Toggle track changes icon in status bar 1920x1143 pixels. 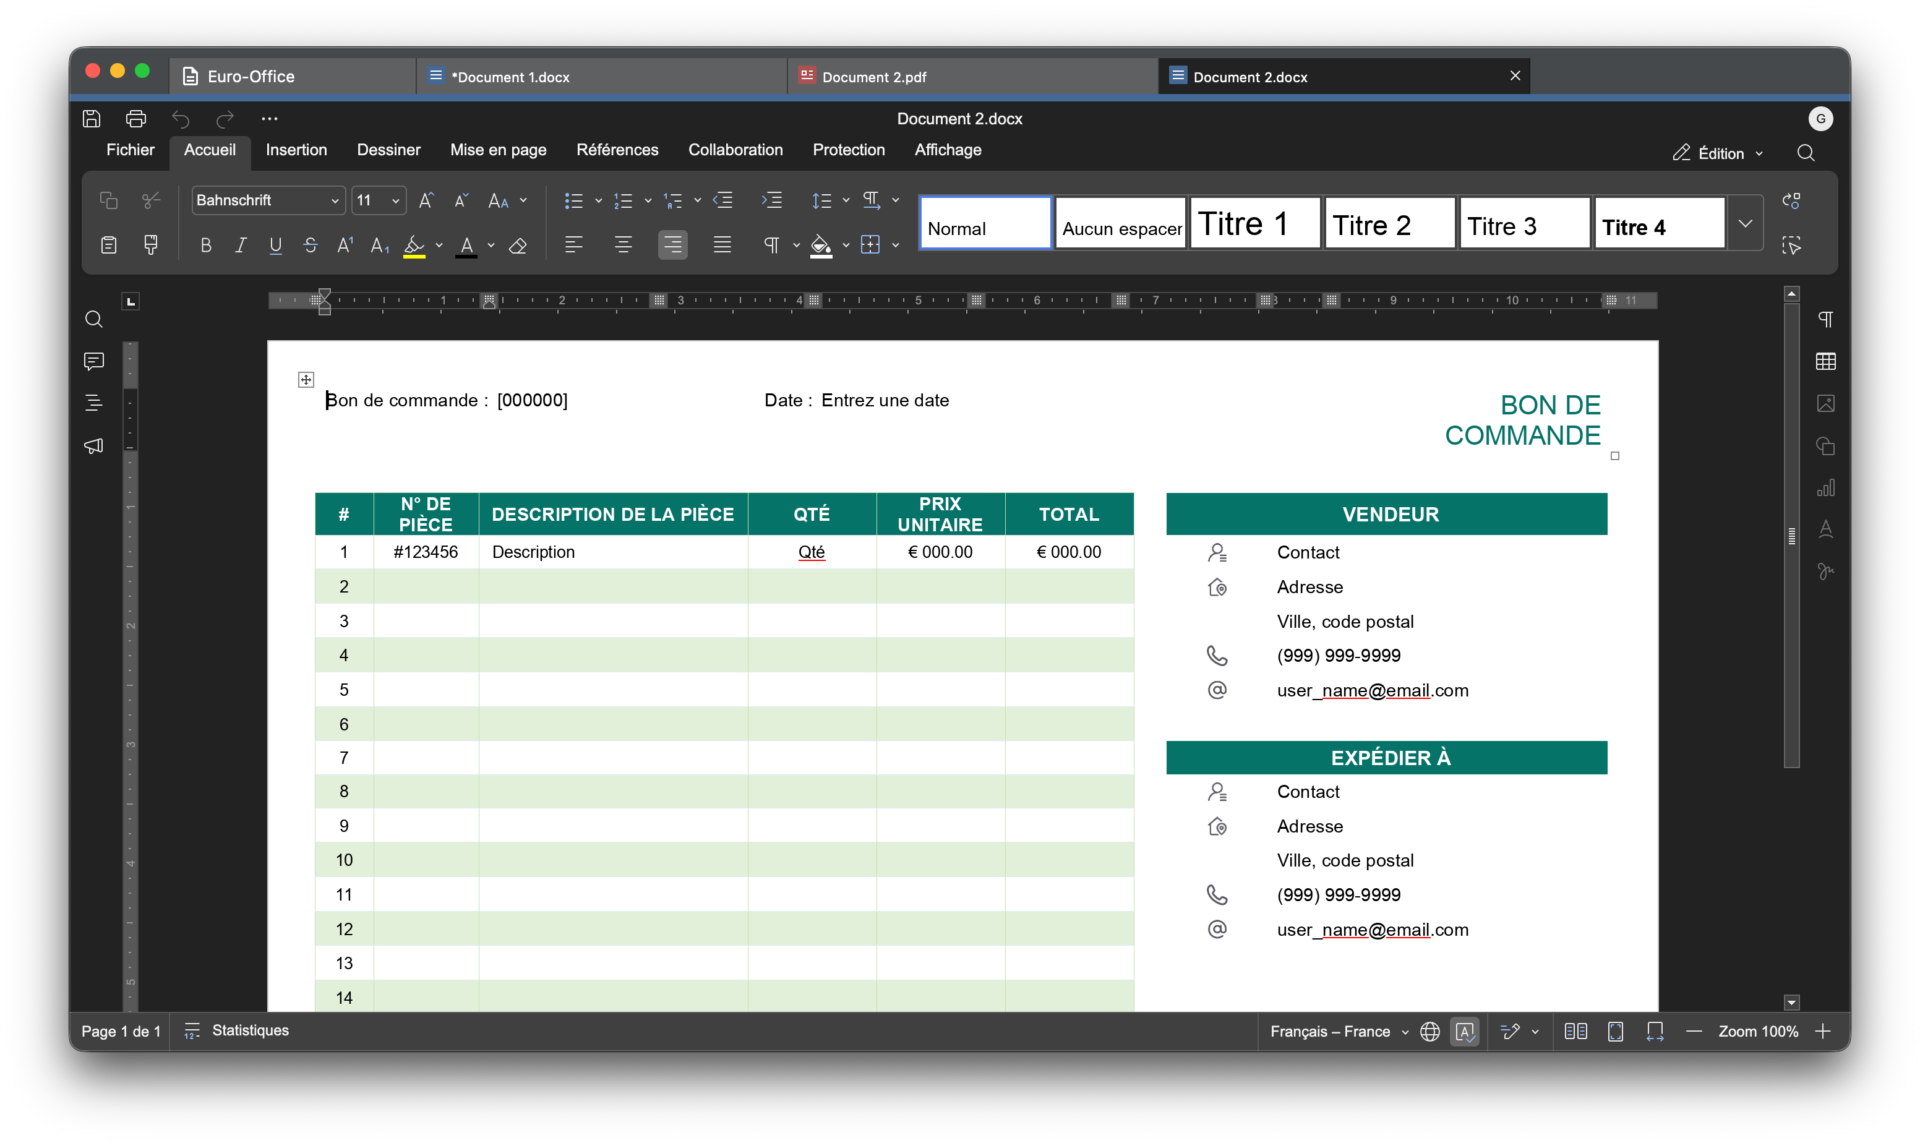click(x=1510, y=1031)
